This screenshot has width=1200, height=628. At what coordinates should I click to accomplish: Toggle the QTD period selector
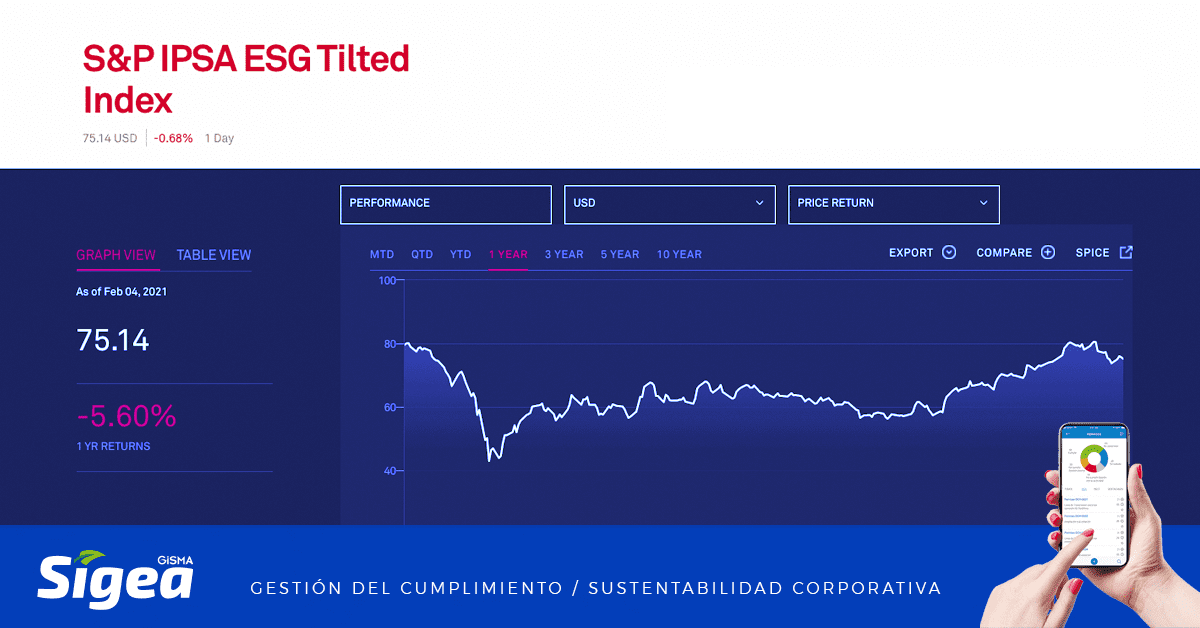pyautogui.click(x=421, y=254)
